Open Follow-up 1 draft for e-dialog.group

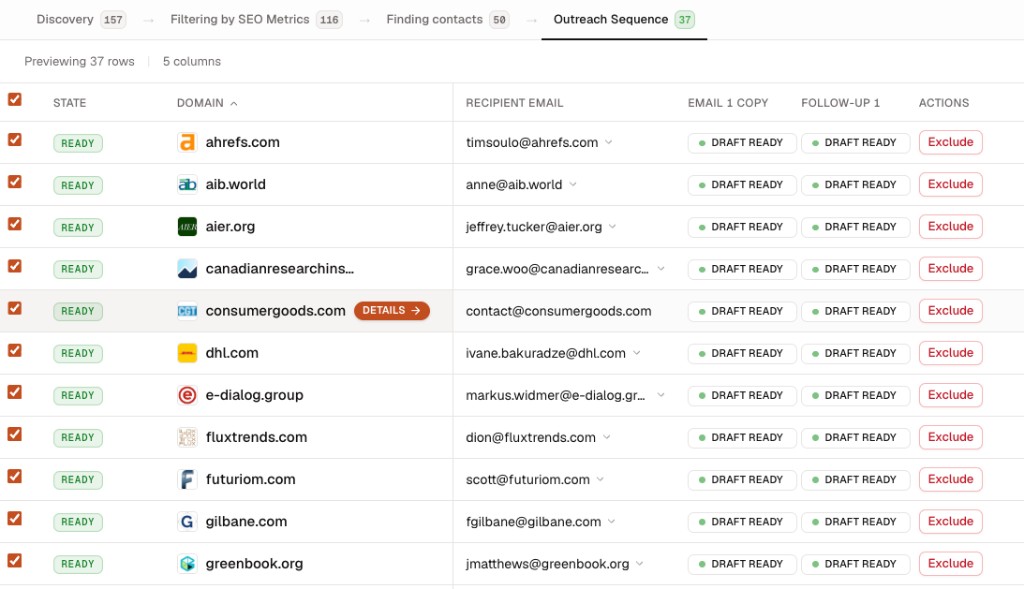(x=856, y=396)
